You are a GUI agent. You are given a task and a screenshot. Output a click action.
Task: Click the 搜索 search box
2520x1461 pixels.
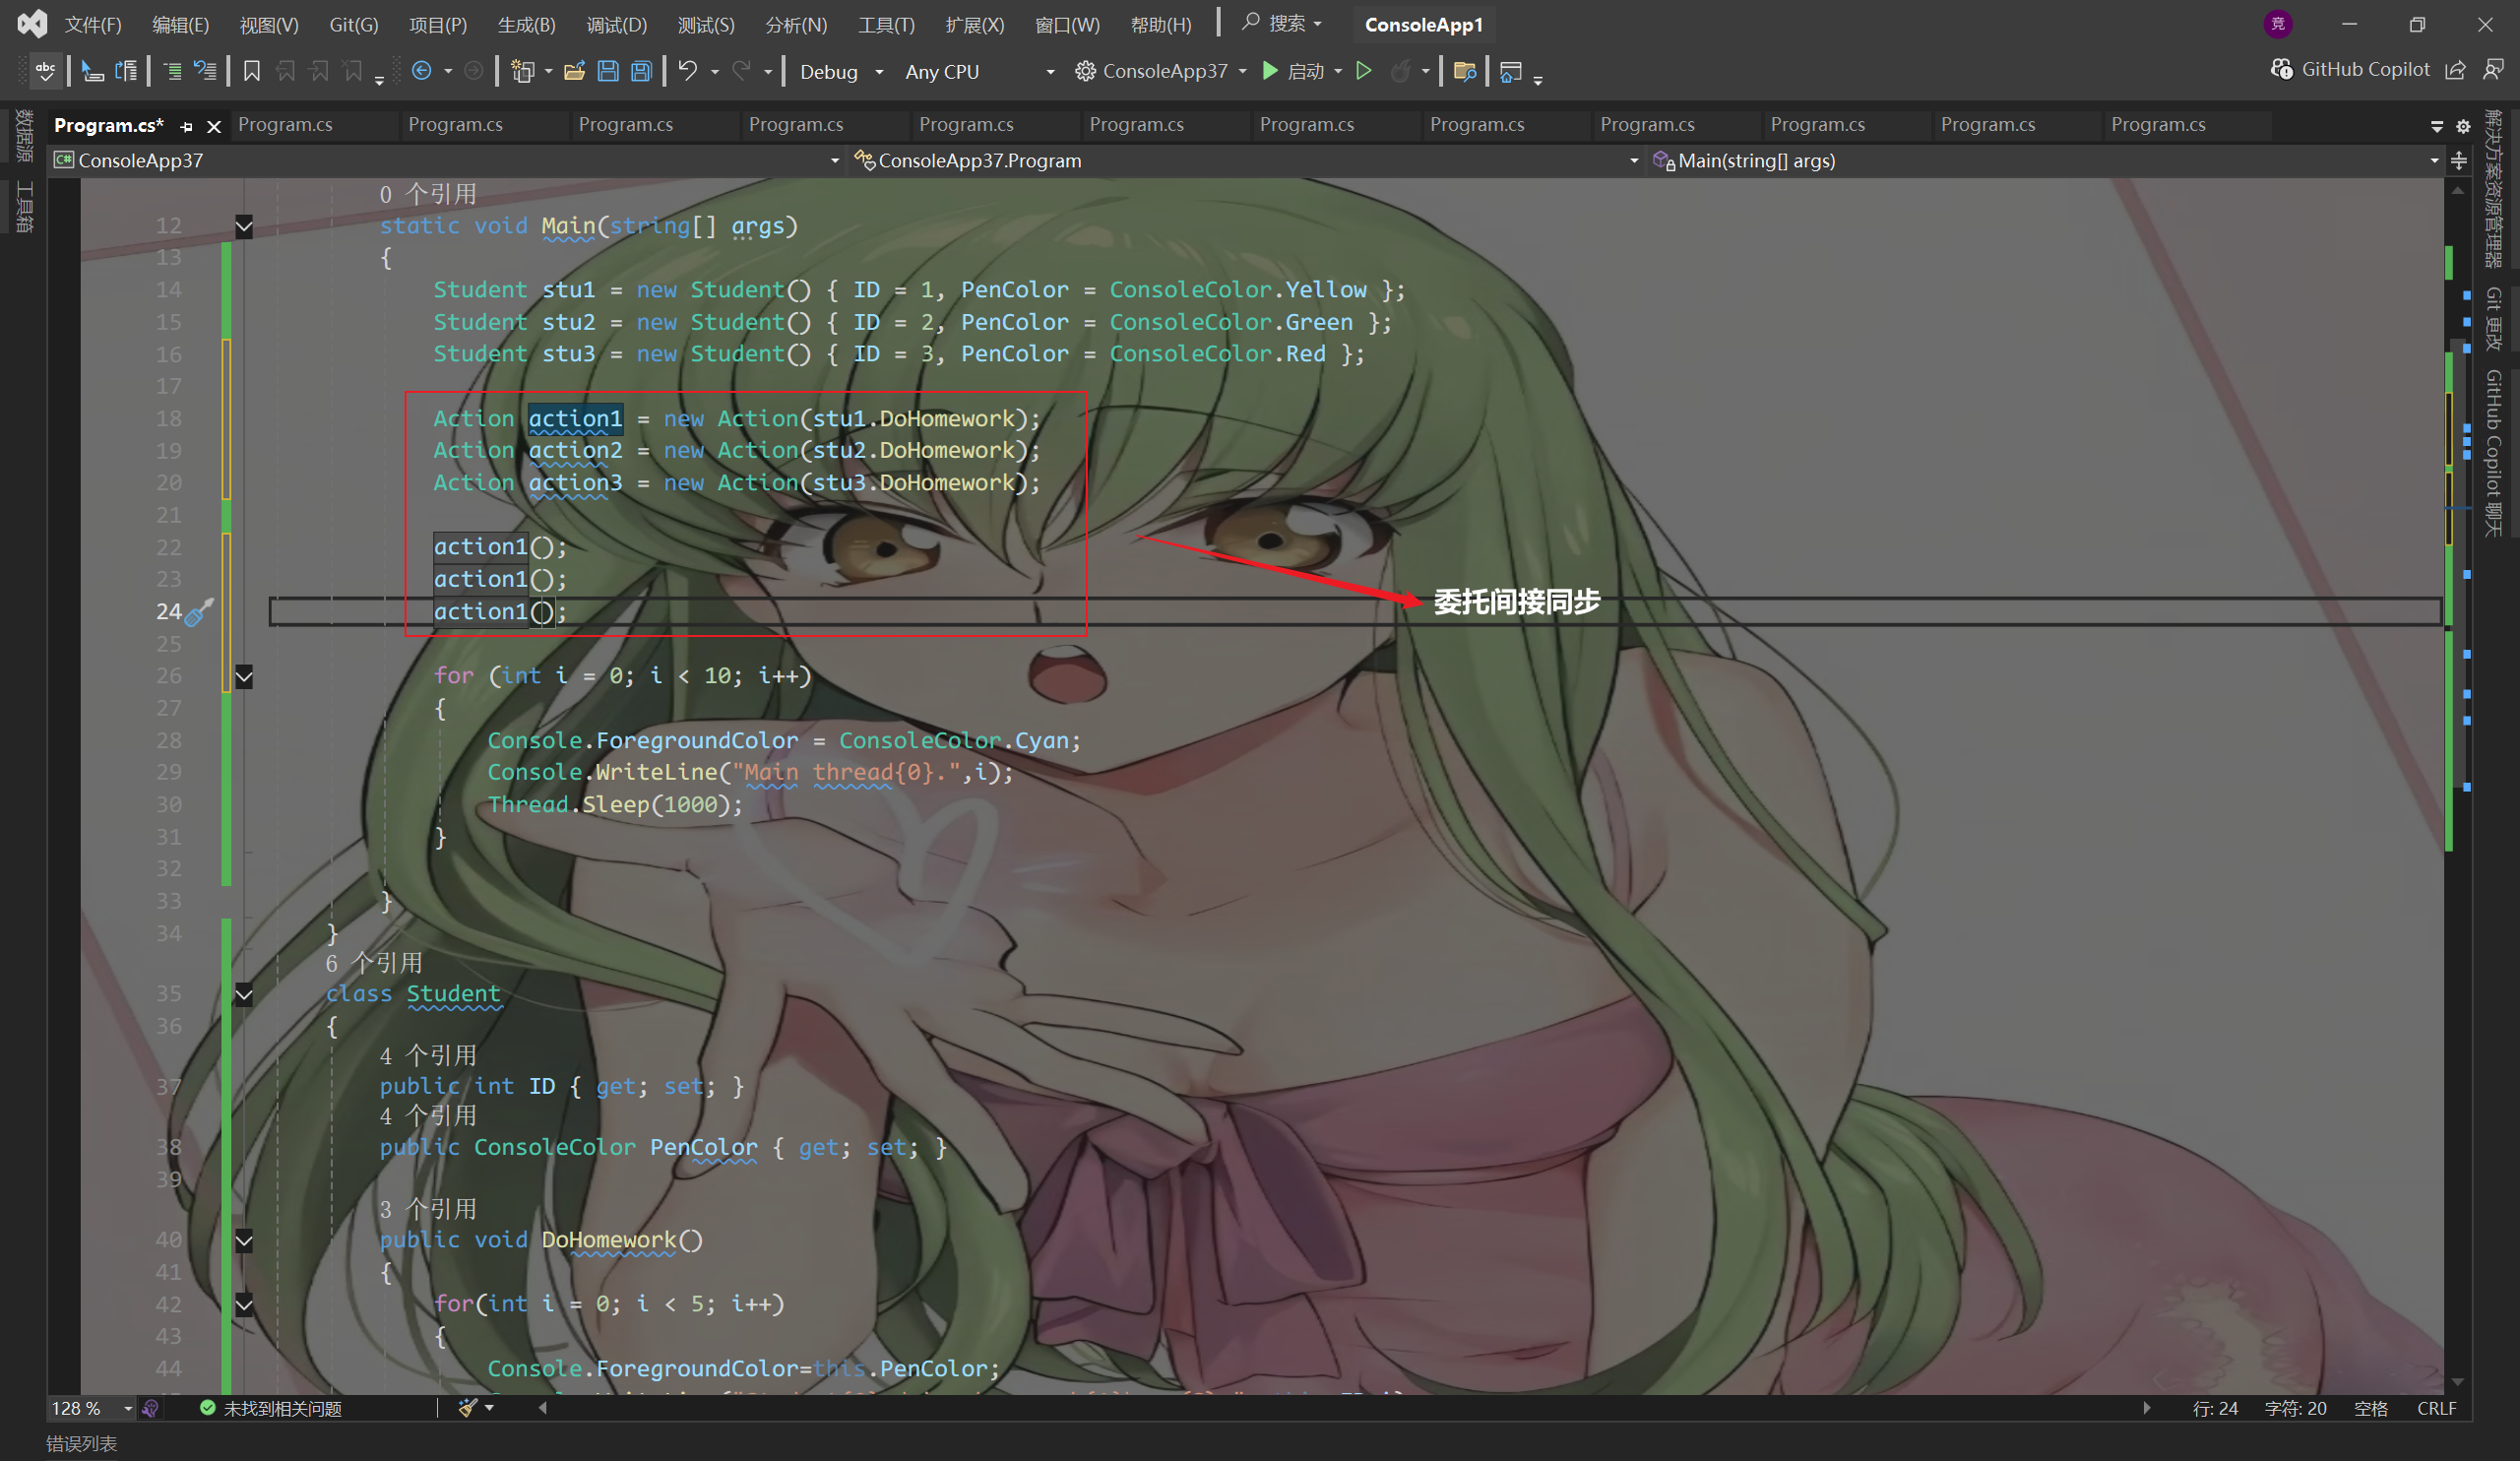coord(1283,23)
